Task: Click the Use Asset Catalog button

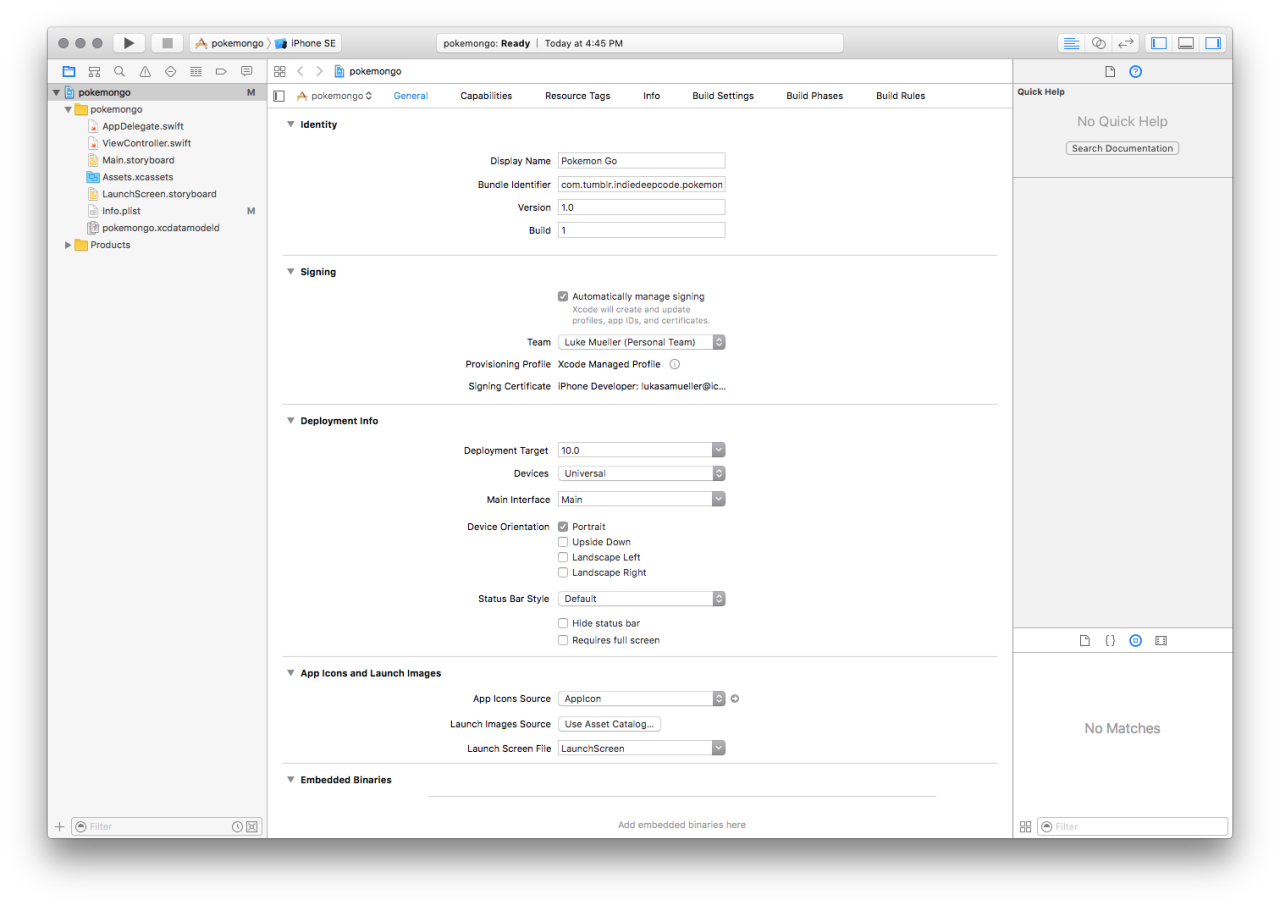Action: [x=609, y=724]
